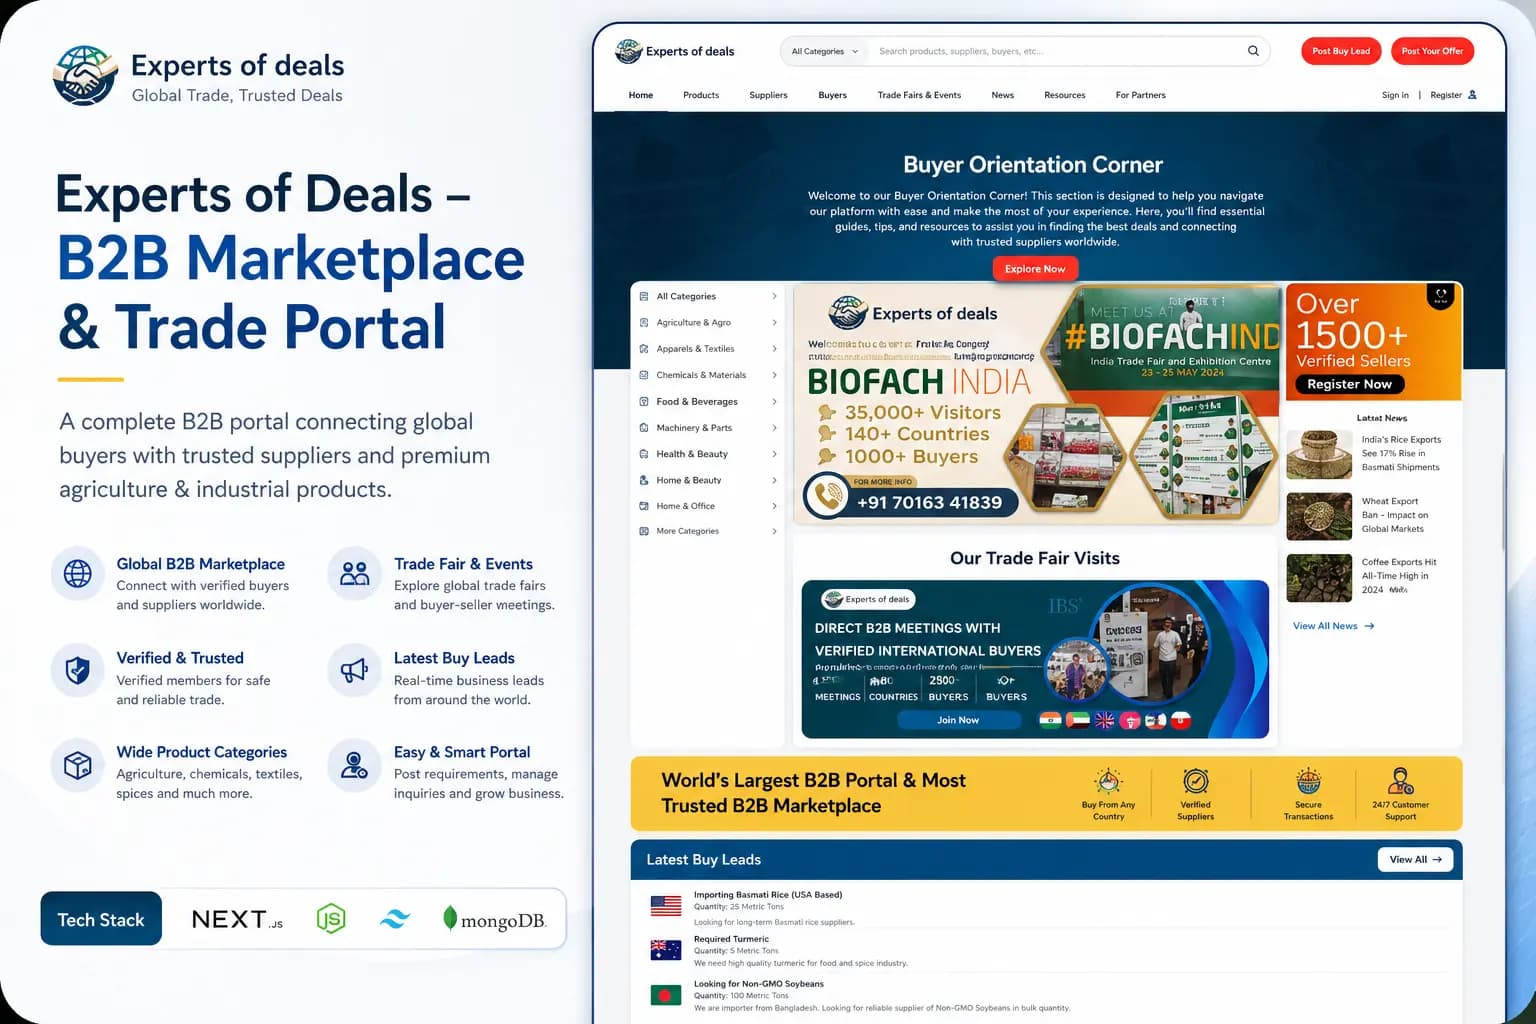Click the UK flag on trade fair banner
Image resolution: width=1536 pixels, height=1024 pixels.
tap(1104, 720)
